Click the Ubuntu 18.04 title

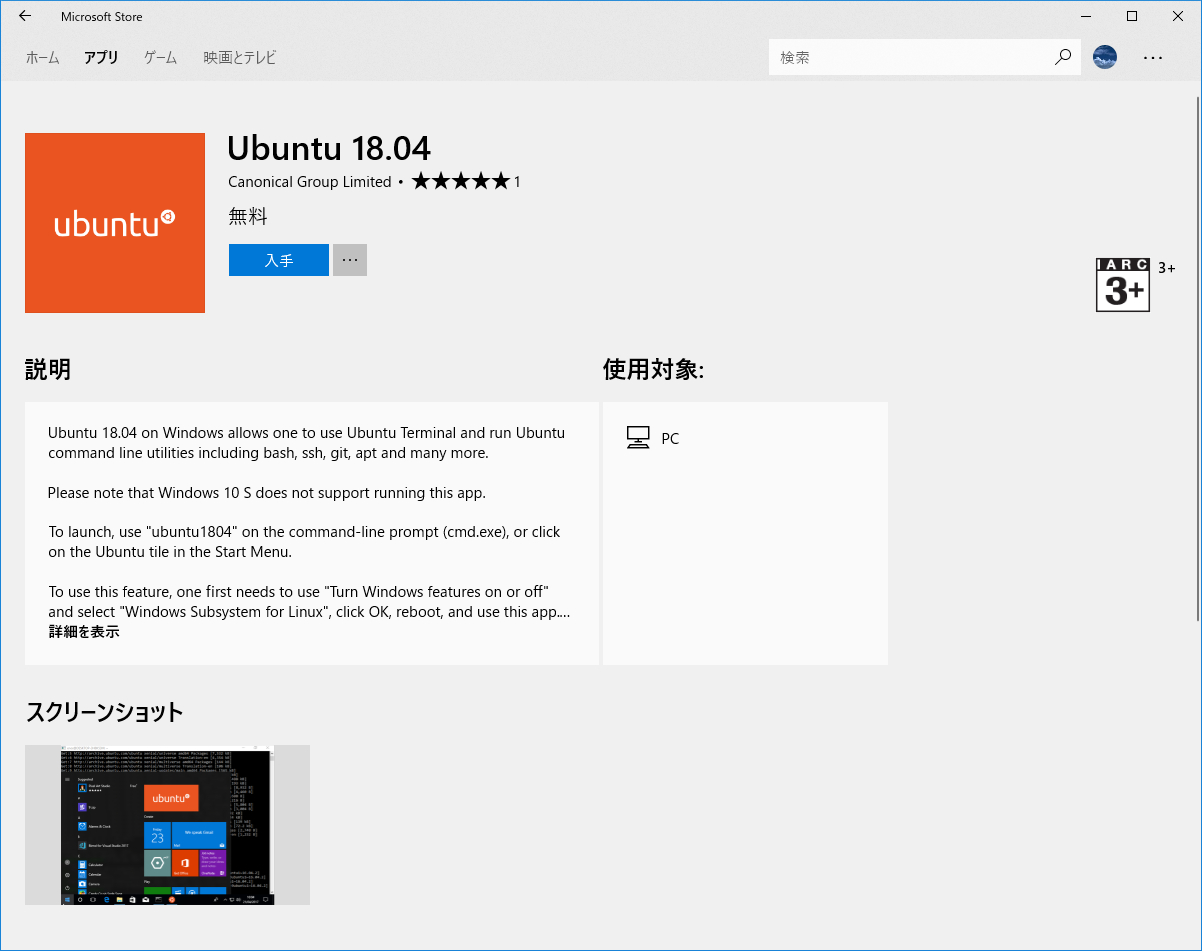pos(329,148)
